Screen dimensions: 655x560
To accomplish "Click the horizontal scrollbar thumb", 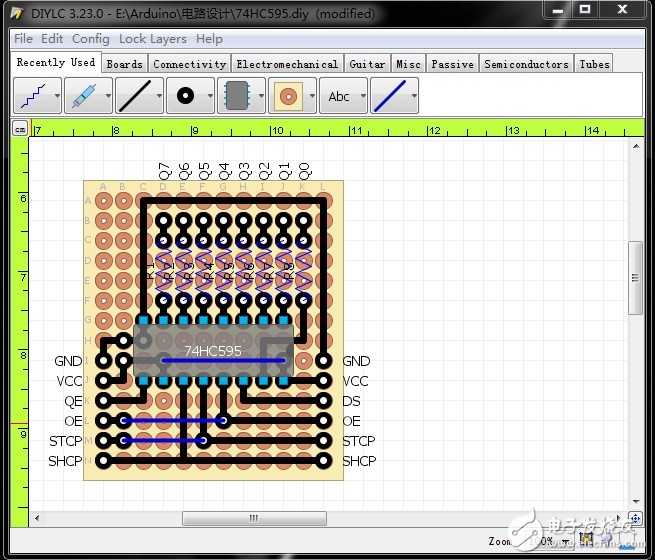I will pos(254,519).
